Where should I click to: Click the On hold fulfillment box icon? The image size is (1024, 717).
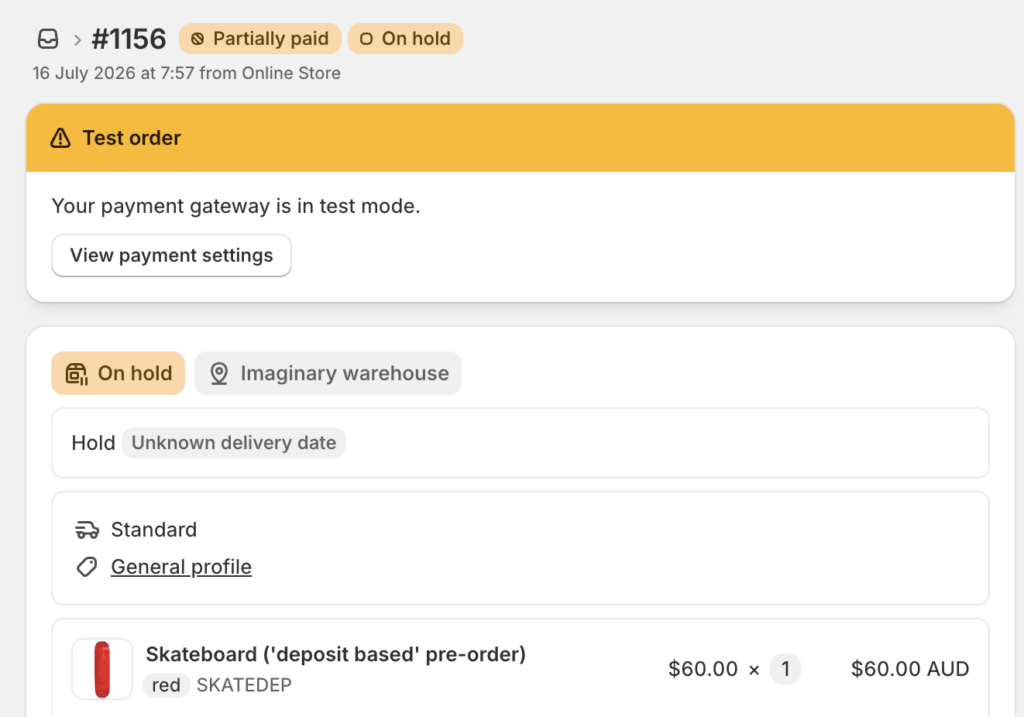coord(76,374)
